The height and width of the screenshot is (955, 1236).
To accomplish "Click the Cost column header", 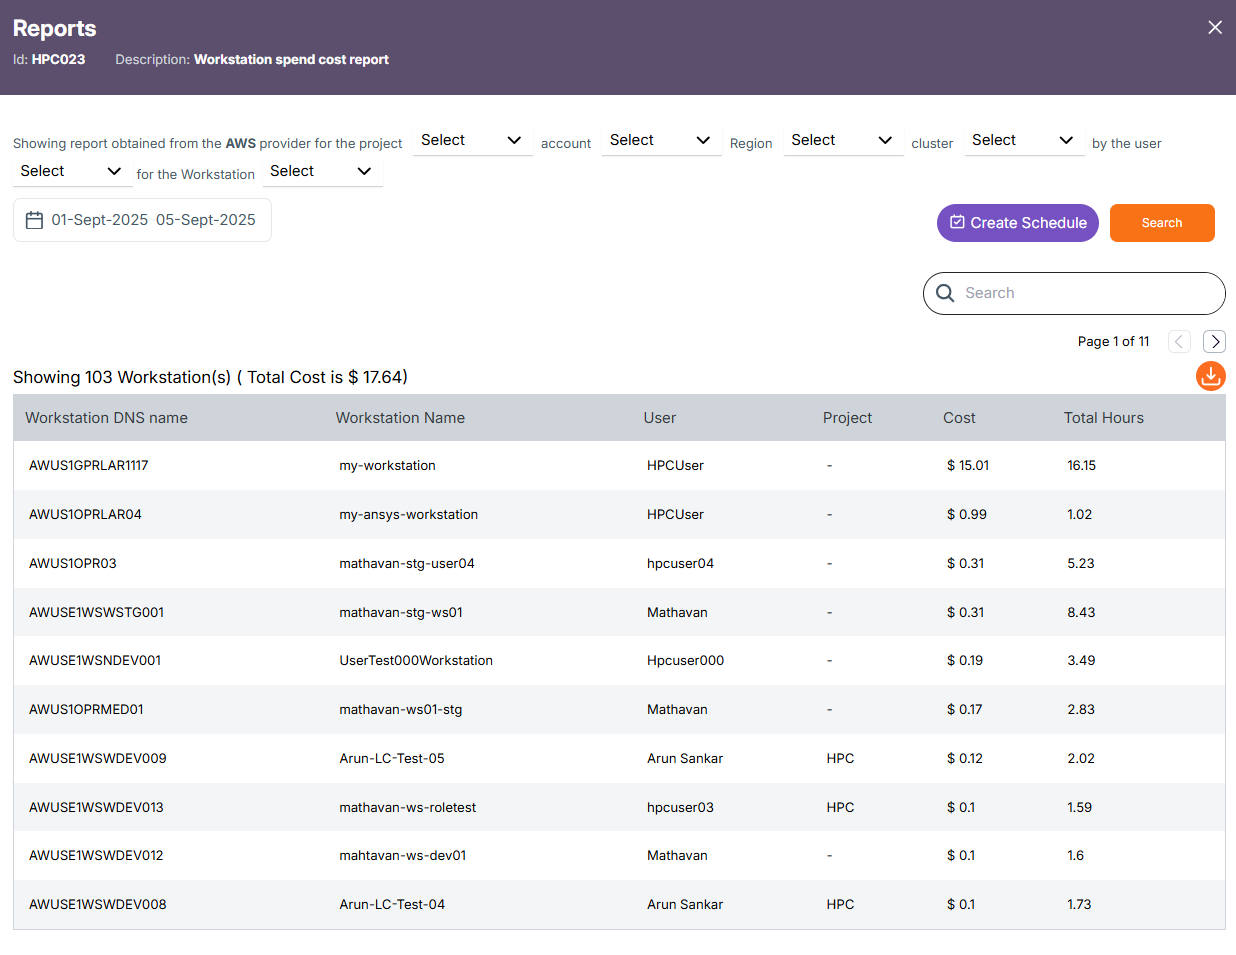I will tap(959, 418).
